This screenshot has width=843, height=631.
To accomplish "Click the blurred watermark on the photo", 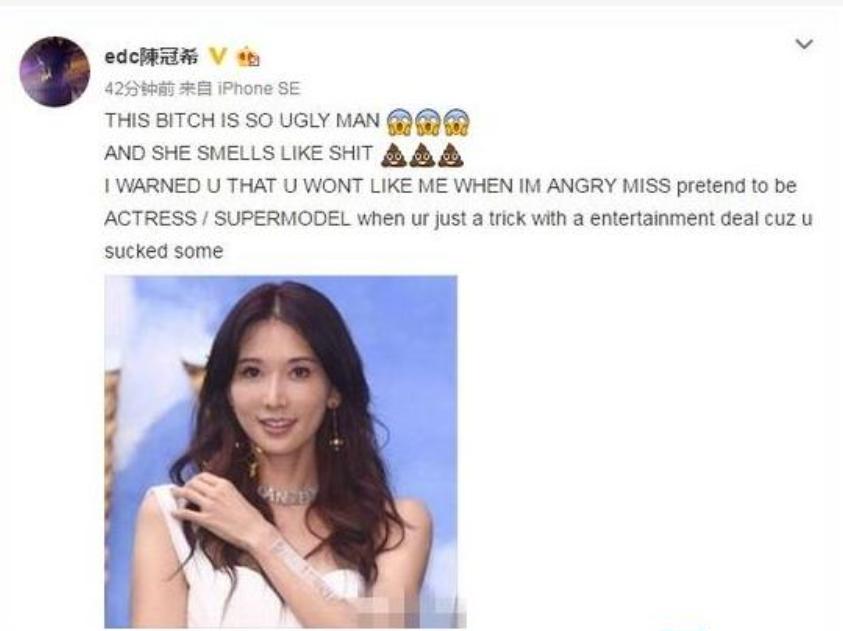I will 411,611.
